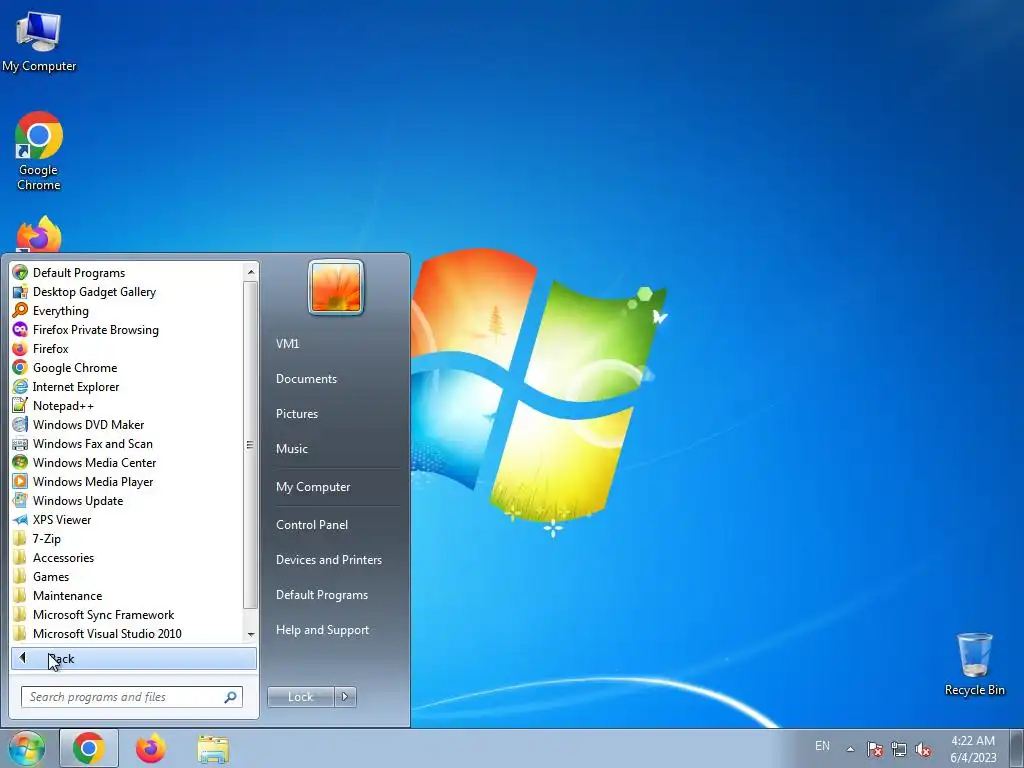This screenshot has width=1024, height=768.
Task: Launch Windows Media Center
Action: (x=127, y=462)
